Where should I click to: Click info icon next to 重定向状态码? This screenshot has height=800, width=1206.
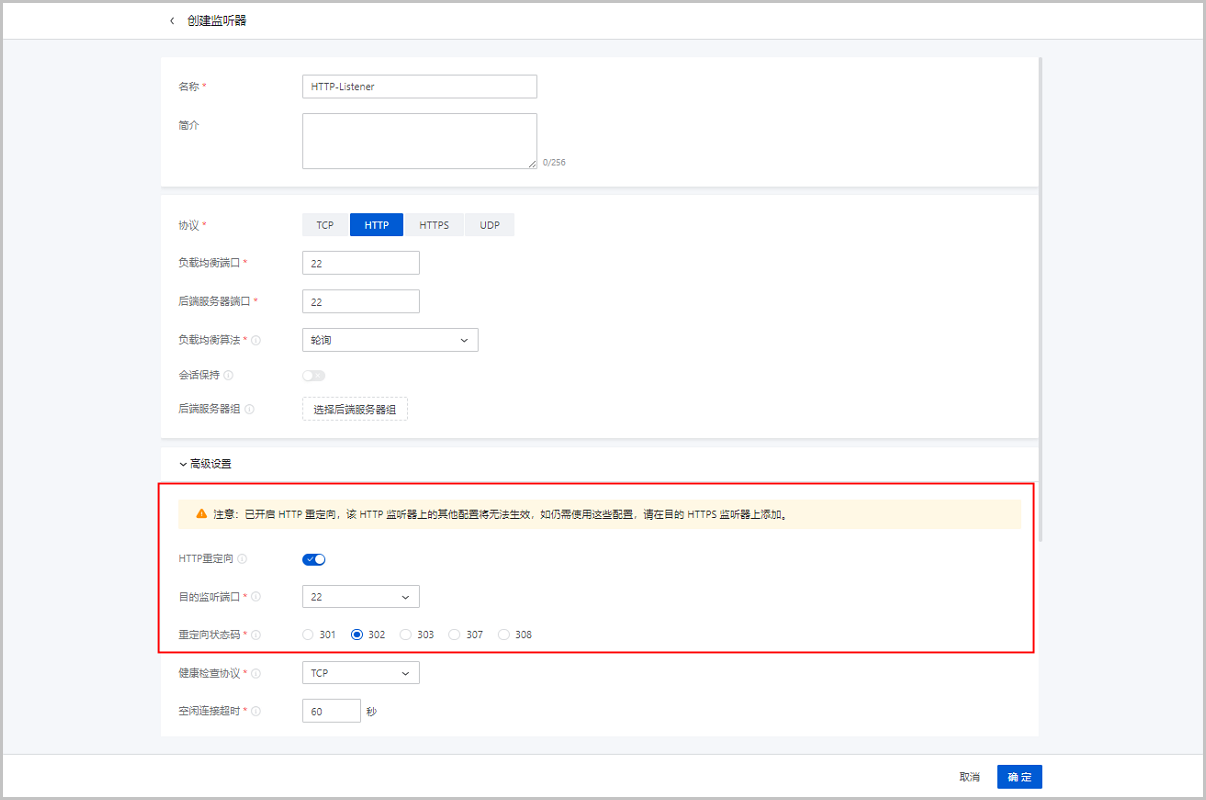[256, 635]
